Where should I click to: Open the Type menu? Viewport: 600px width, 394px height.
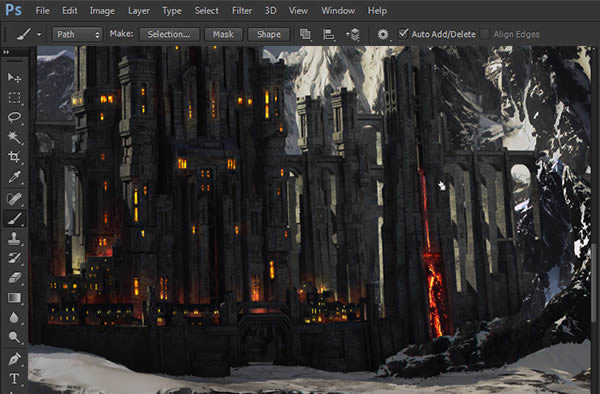coord(172,11)
